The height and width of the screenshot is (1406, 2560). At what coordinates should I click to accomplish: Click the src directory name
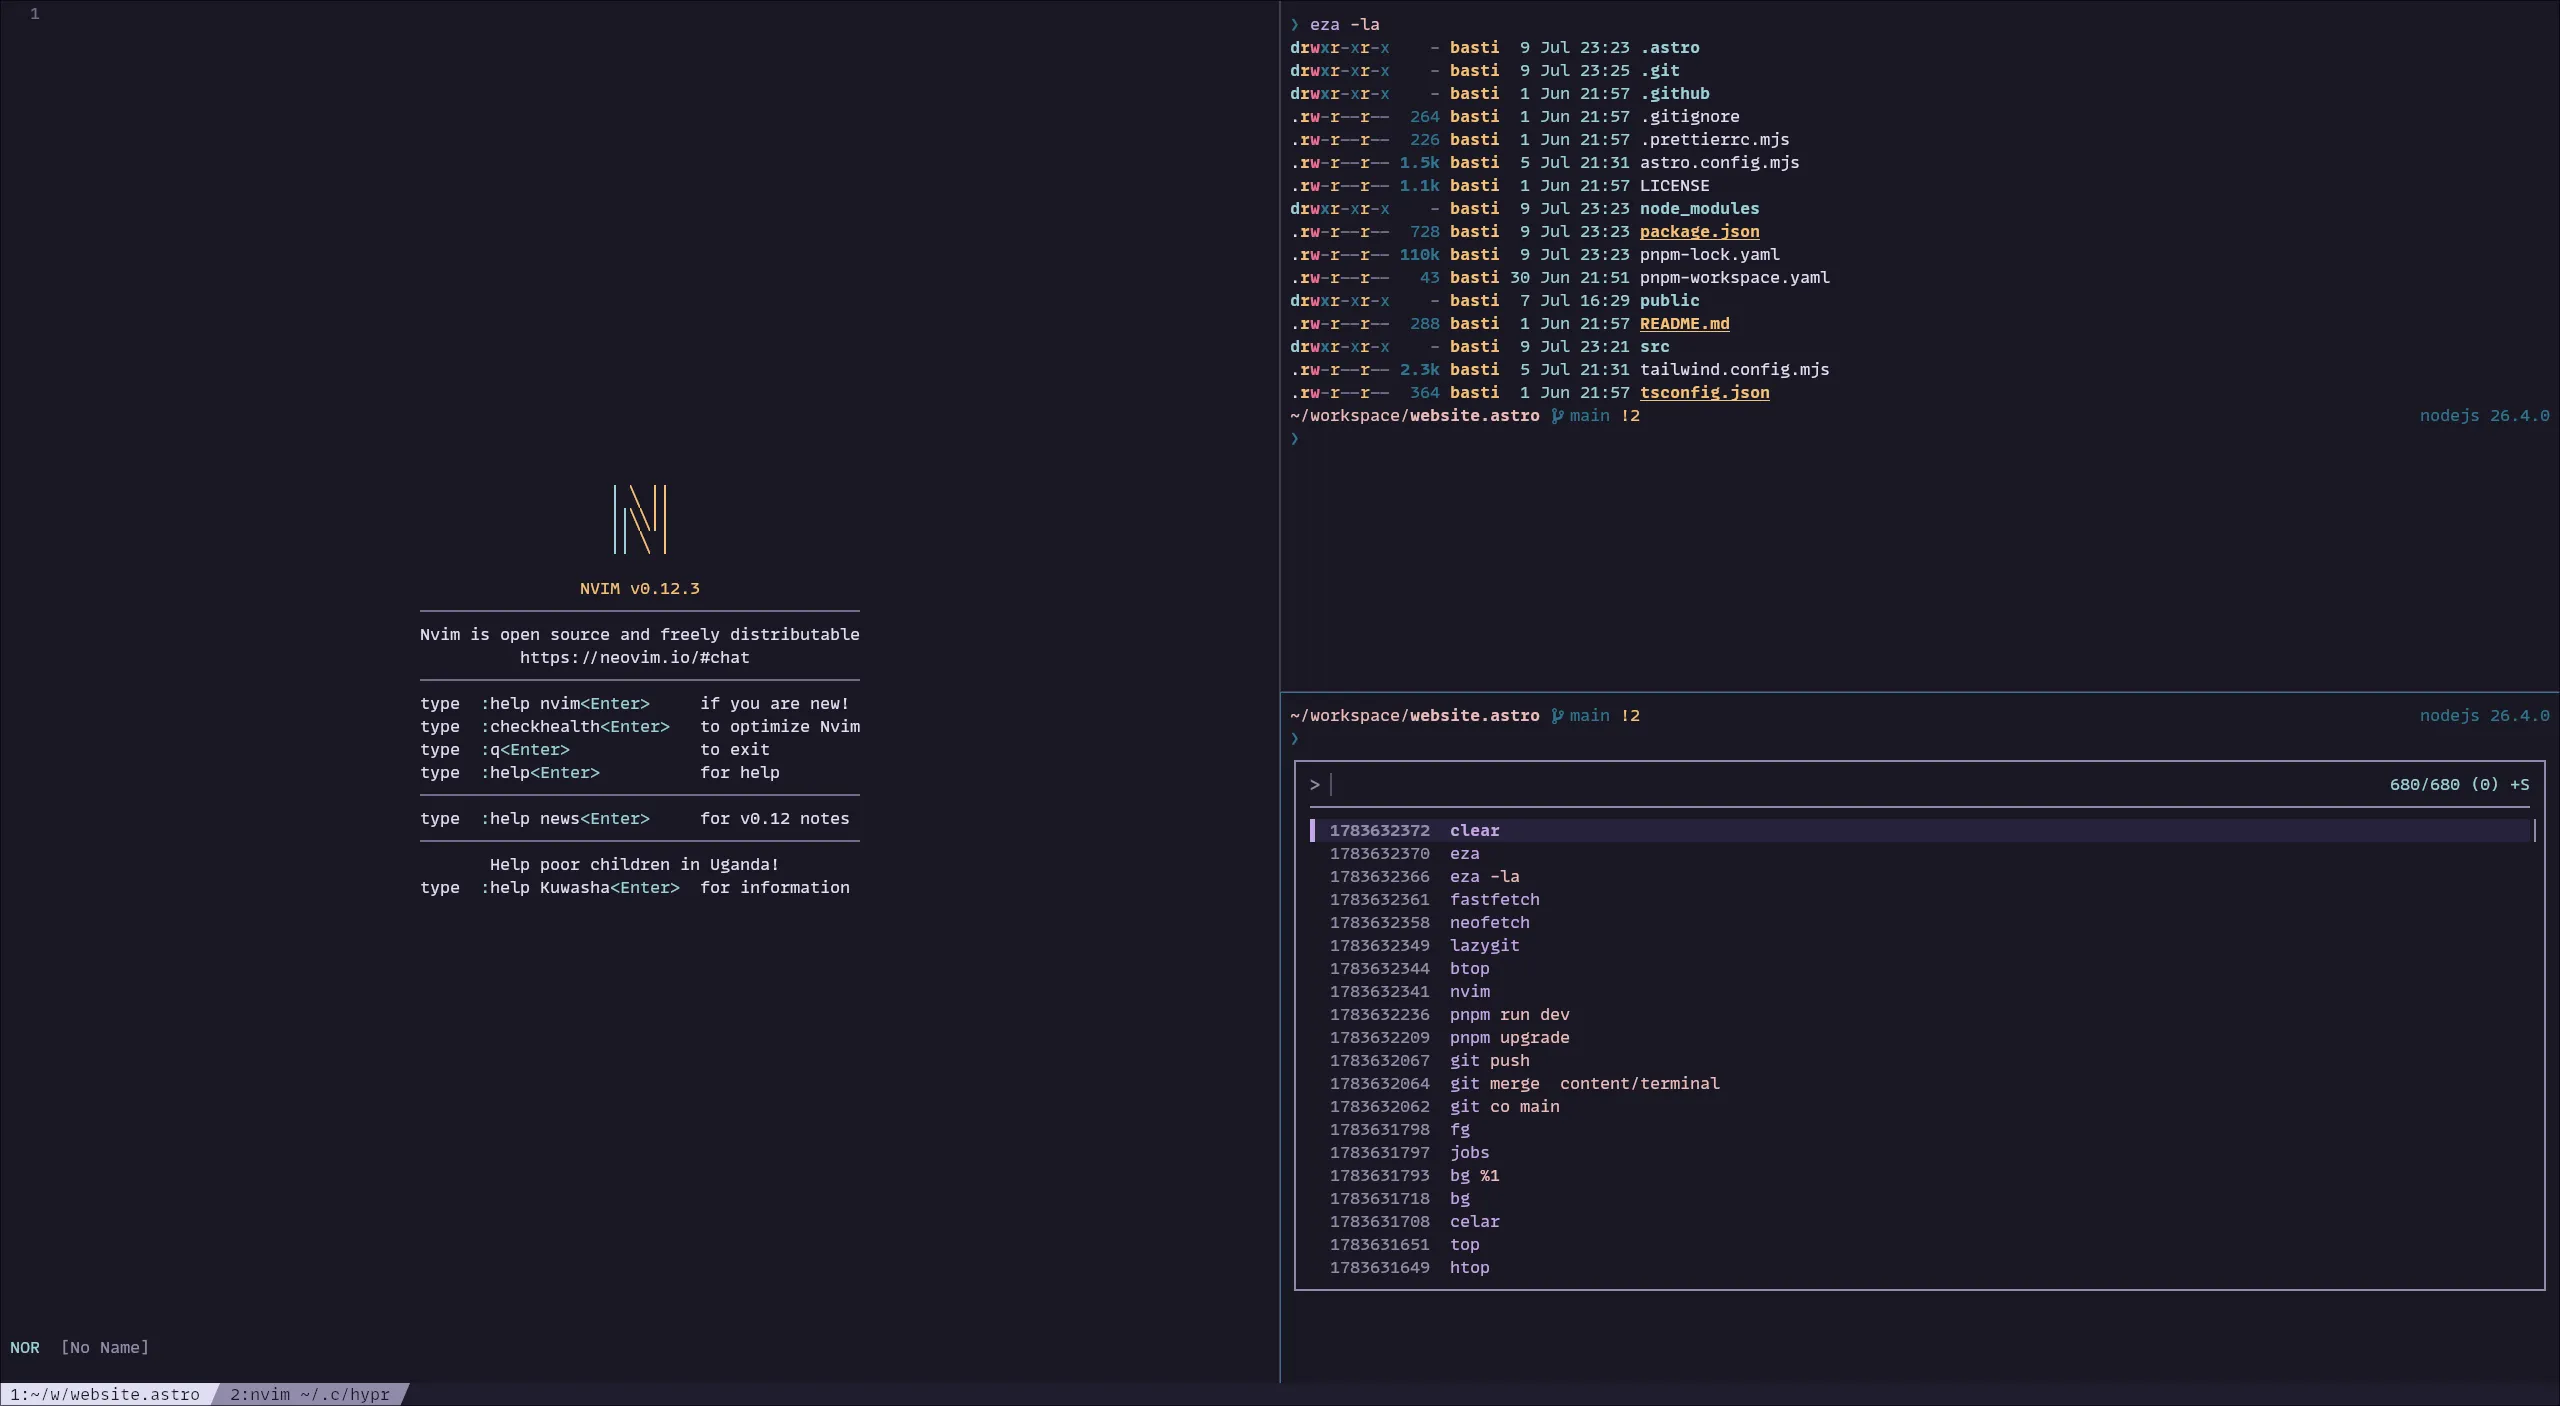(1654, 347)
